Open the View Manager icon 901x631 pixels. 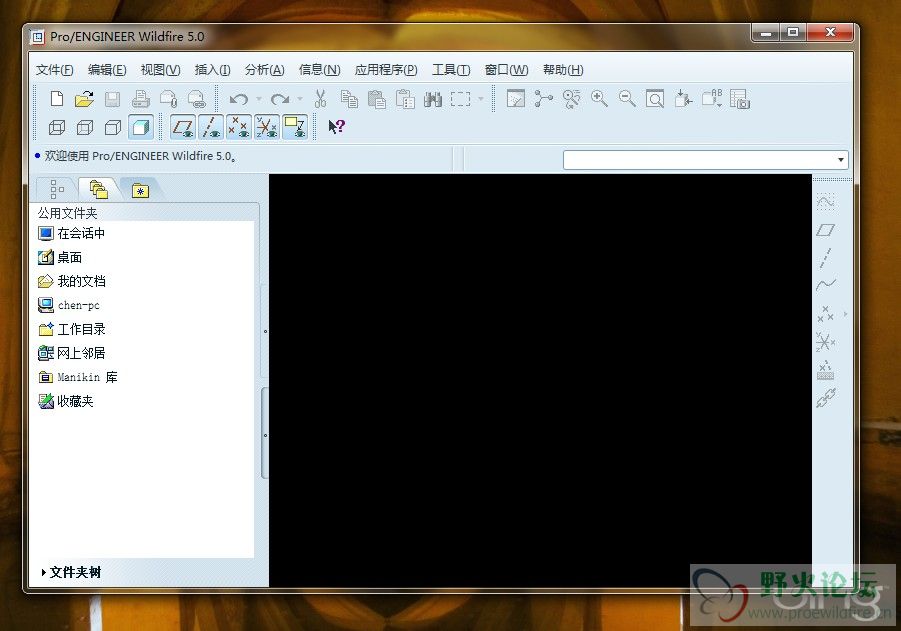pyautogui.click(x=740, y=99)
